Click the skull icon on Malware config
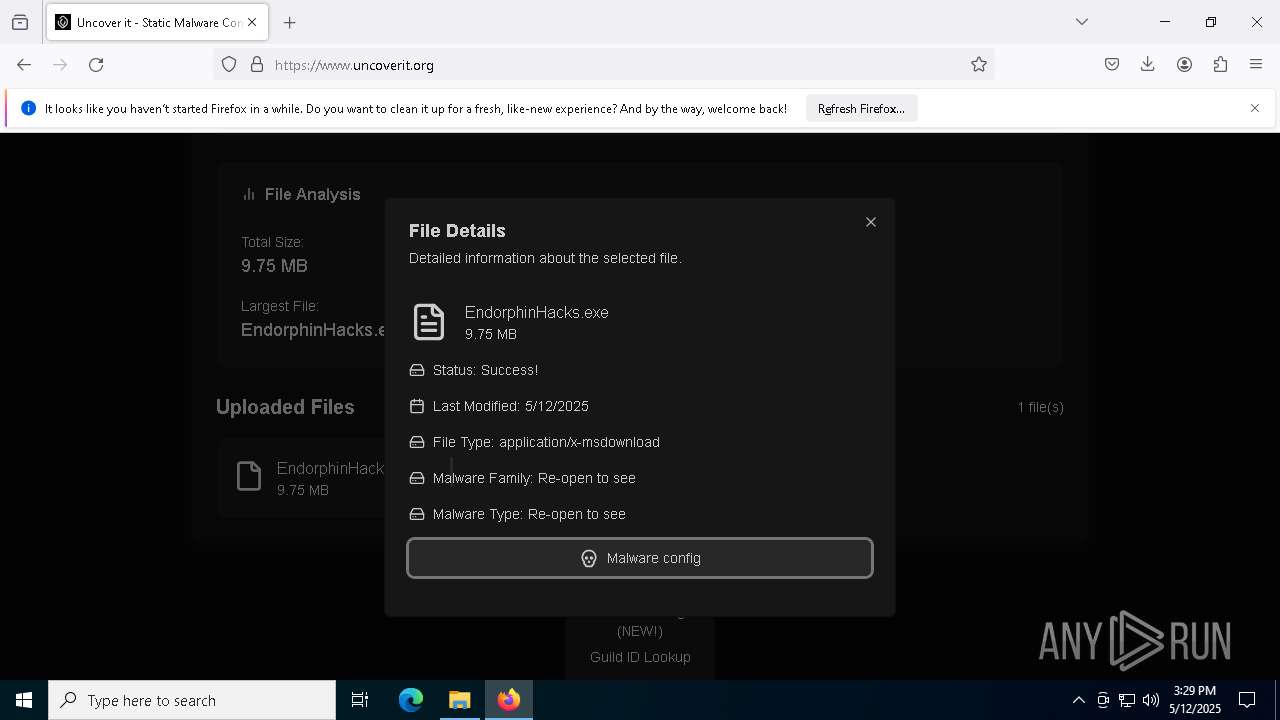Image resolution: width=1280 pixels, height=720 pixels. pos(589,558)
